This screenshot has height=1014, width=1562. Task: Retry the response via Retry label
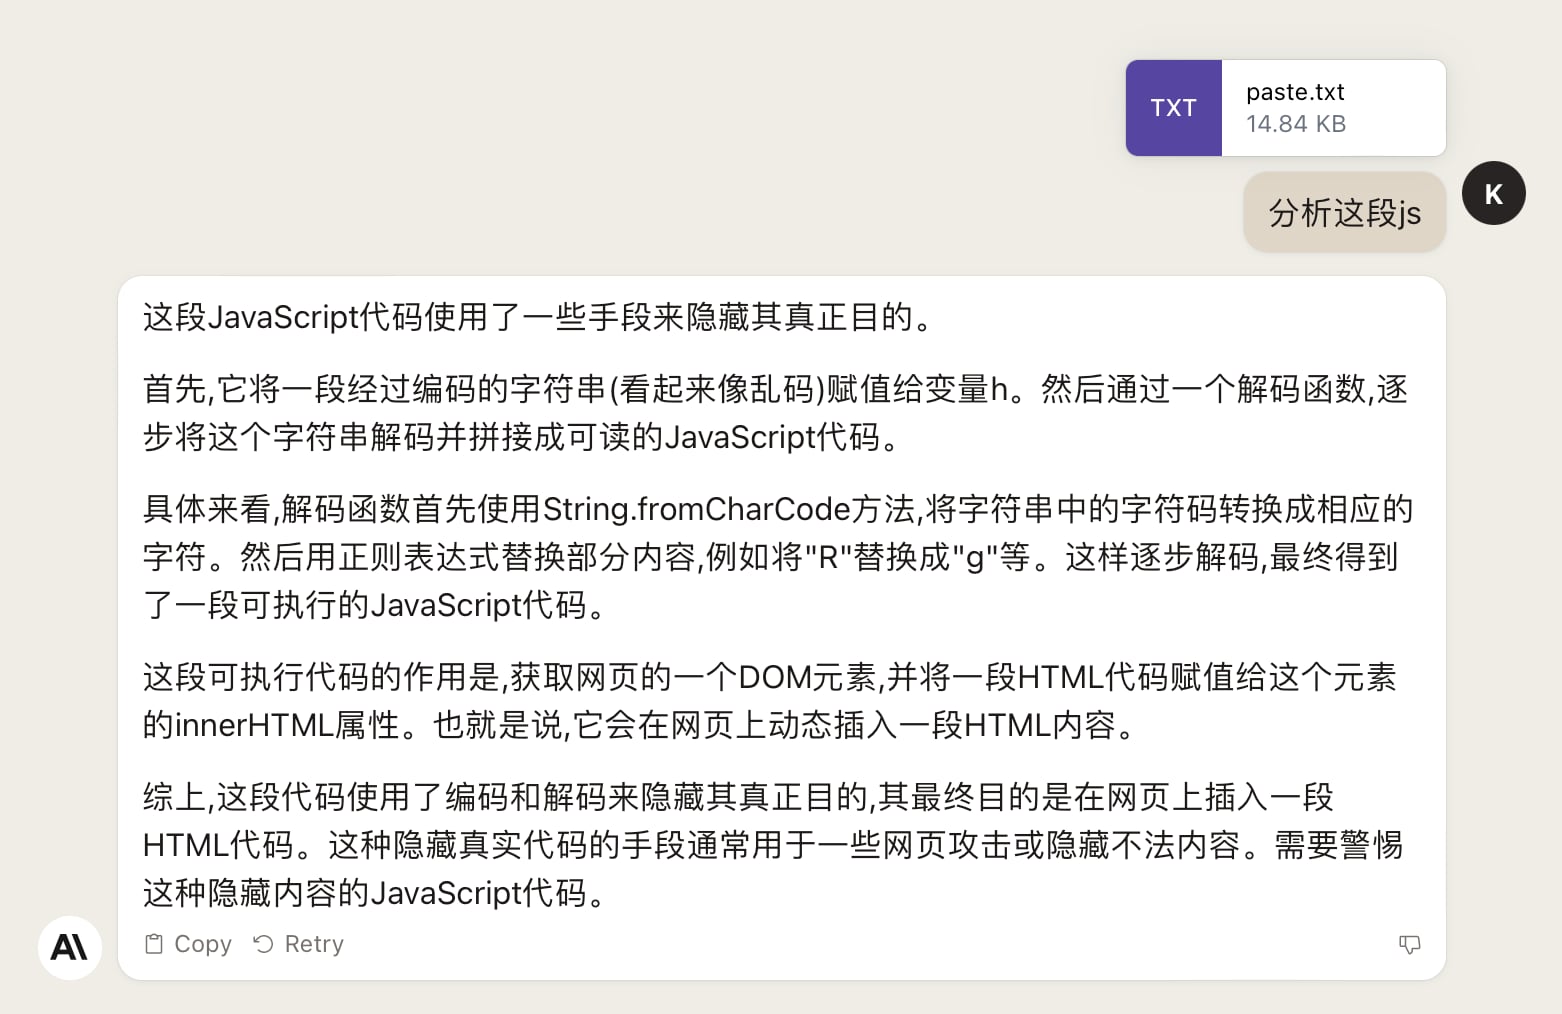tap(314, 944)
